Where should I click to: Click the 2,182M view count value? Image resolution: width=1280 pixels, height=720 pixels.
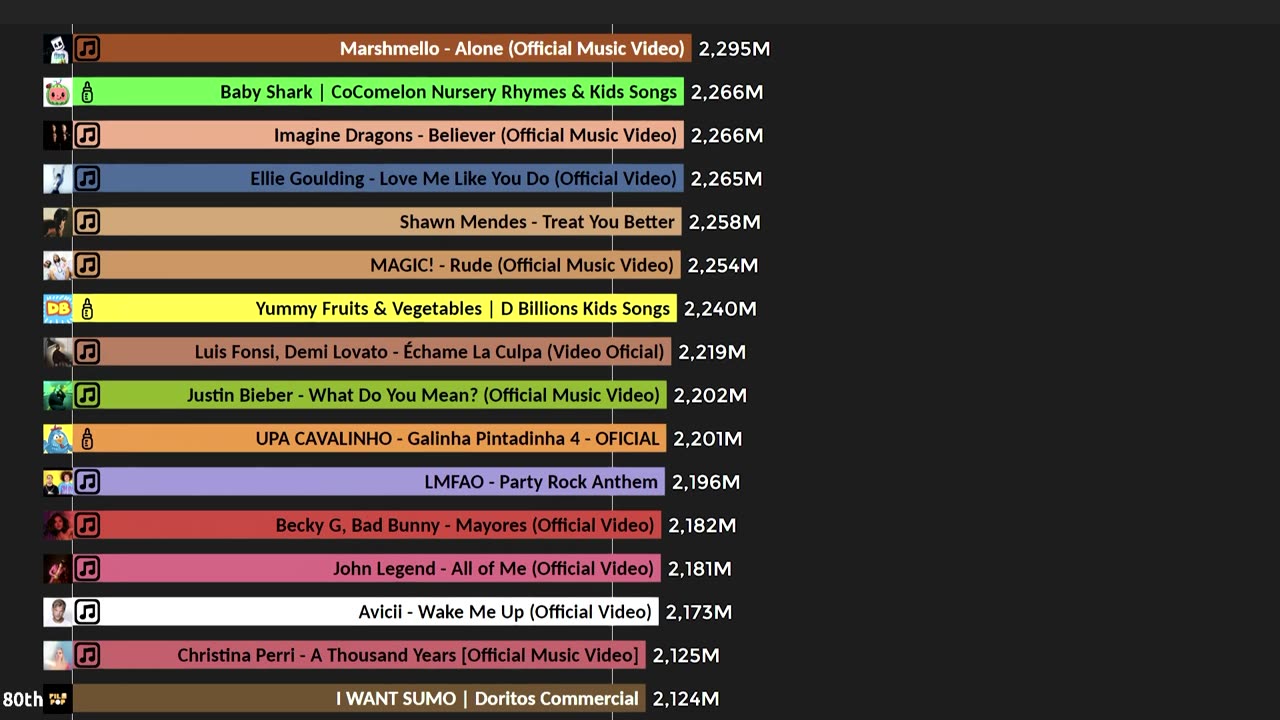[702, 525]
